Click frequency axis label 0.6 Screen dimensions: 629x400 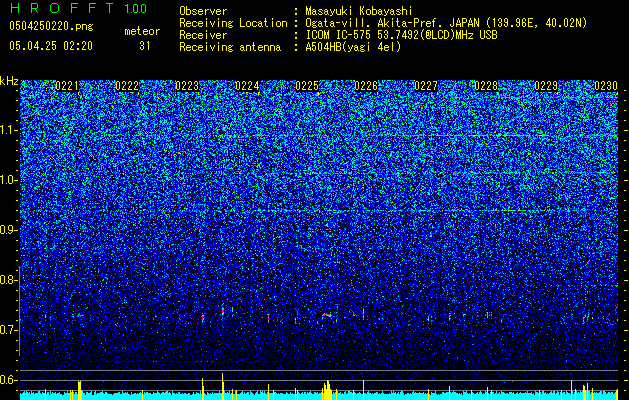pos(9,380)
